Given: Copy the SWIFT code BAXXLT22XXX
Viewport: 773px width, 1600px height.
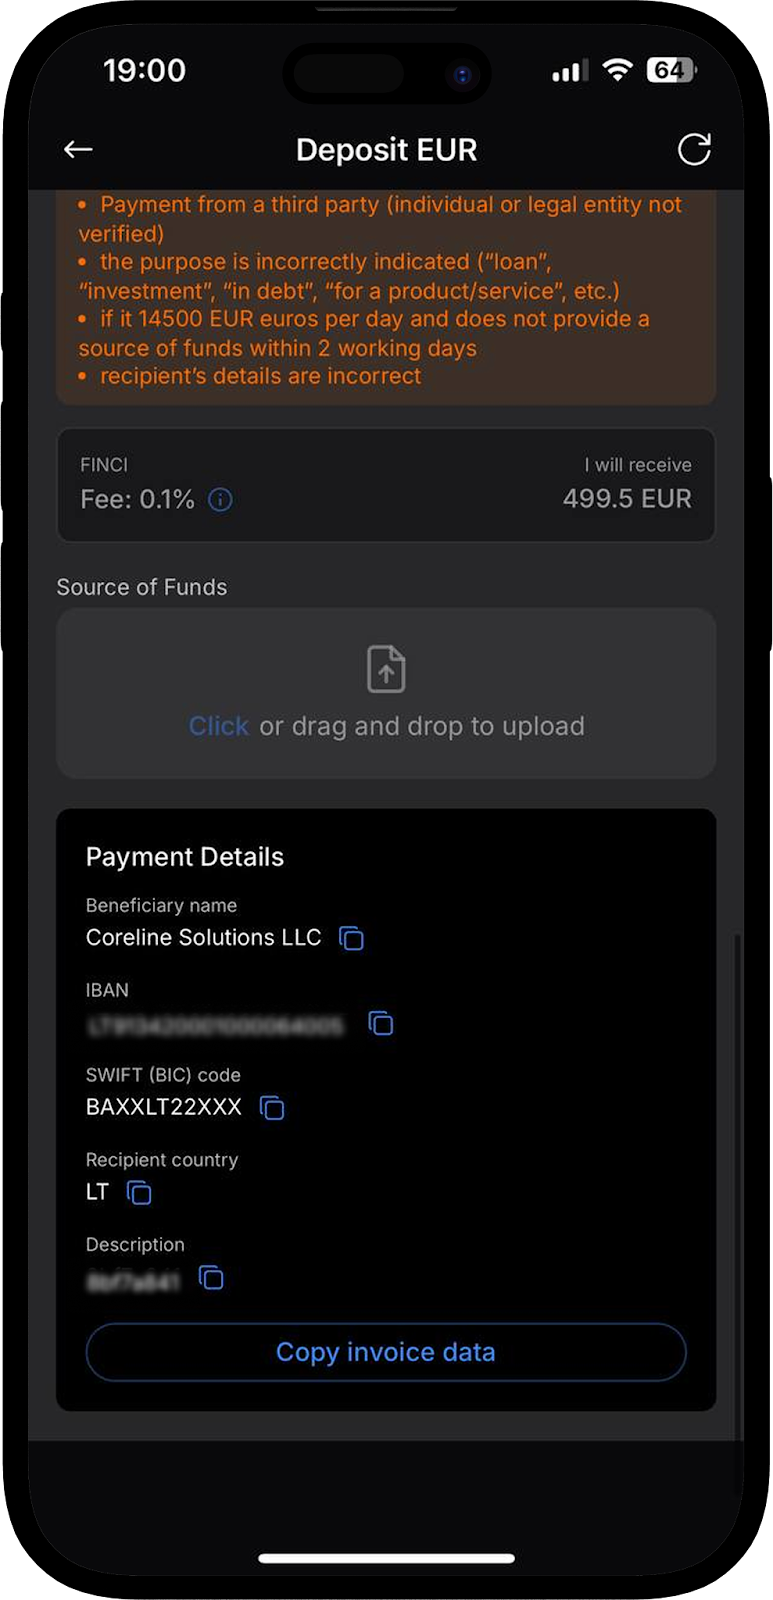Looking at the screenshot, I should click(x=272, y=1108).
